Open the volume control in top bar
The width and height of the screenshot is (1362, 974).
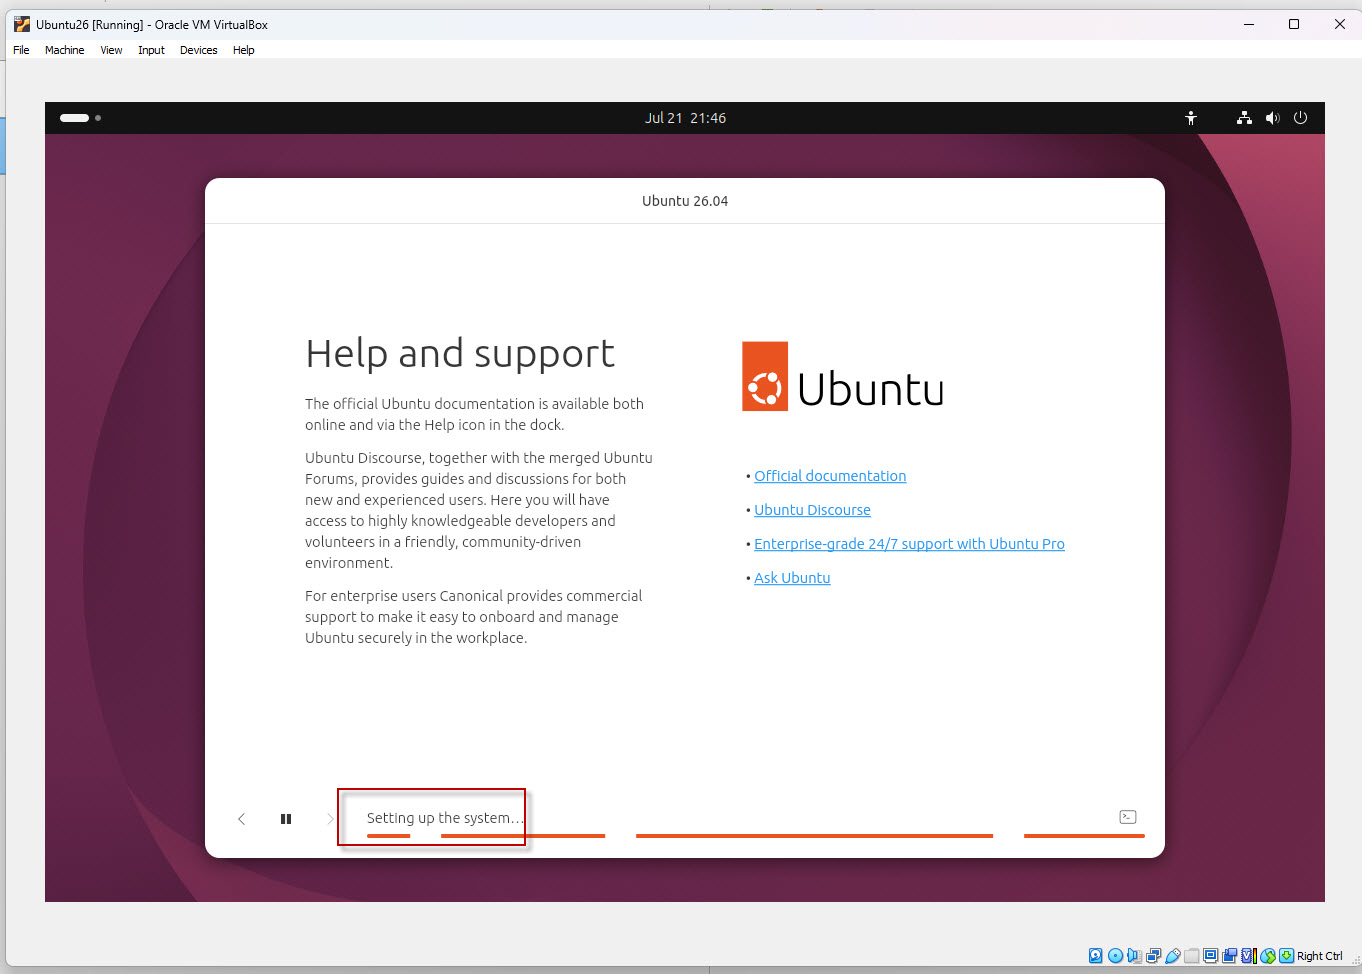click(1272, 118)
